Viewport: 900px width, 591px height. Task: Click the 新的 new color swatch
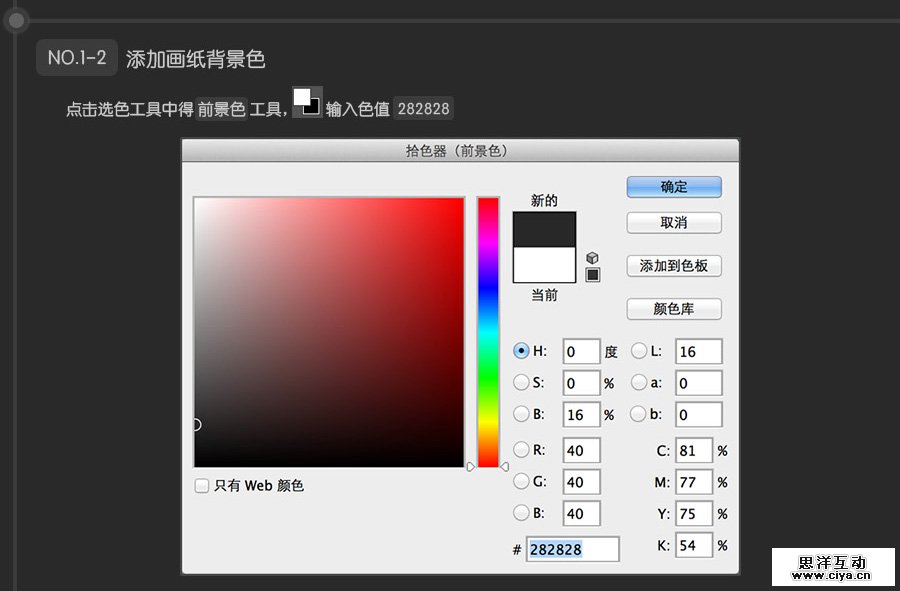(545, 228)
